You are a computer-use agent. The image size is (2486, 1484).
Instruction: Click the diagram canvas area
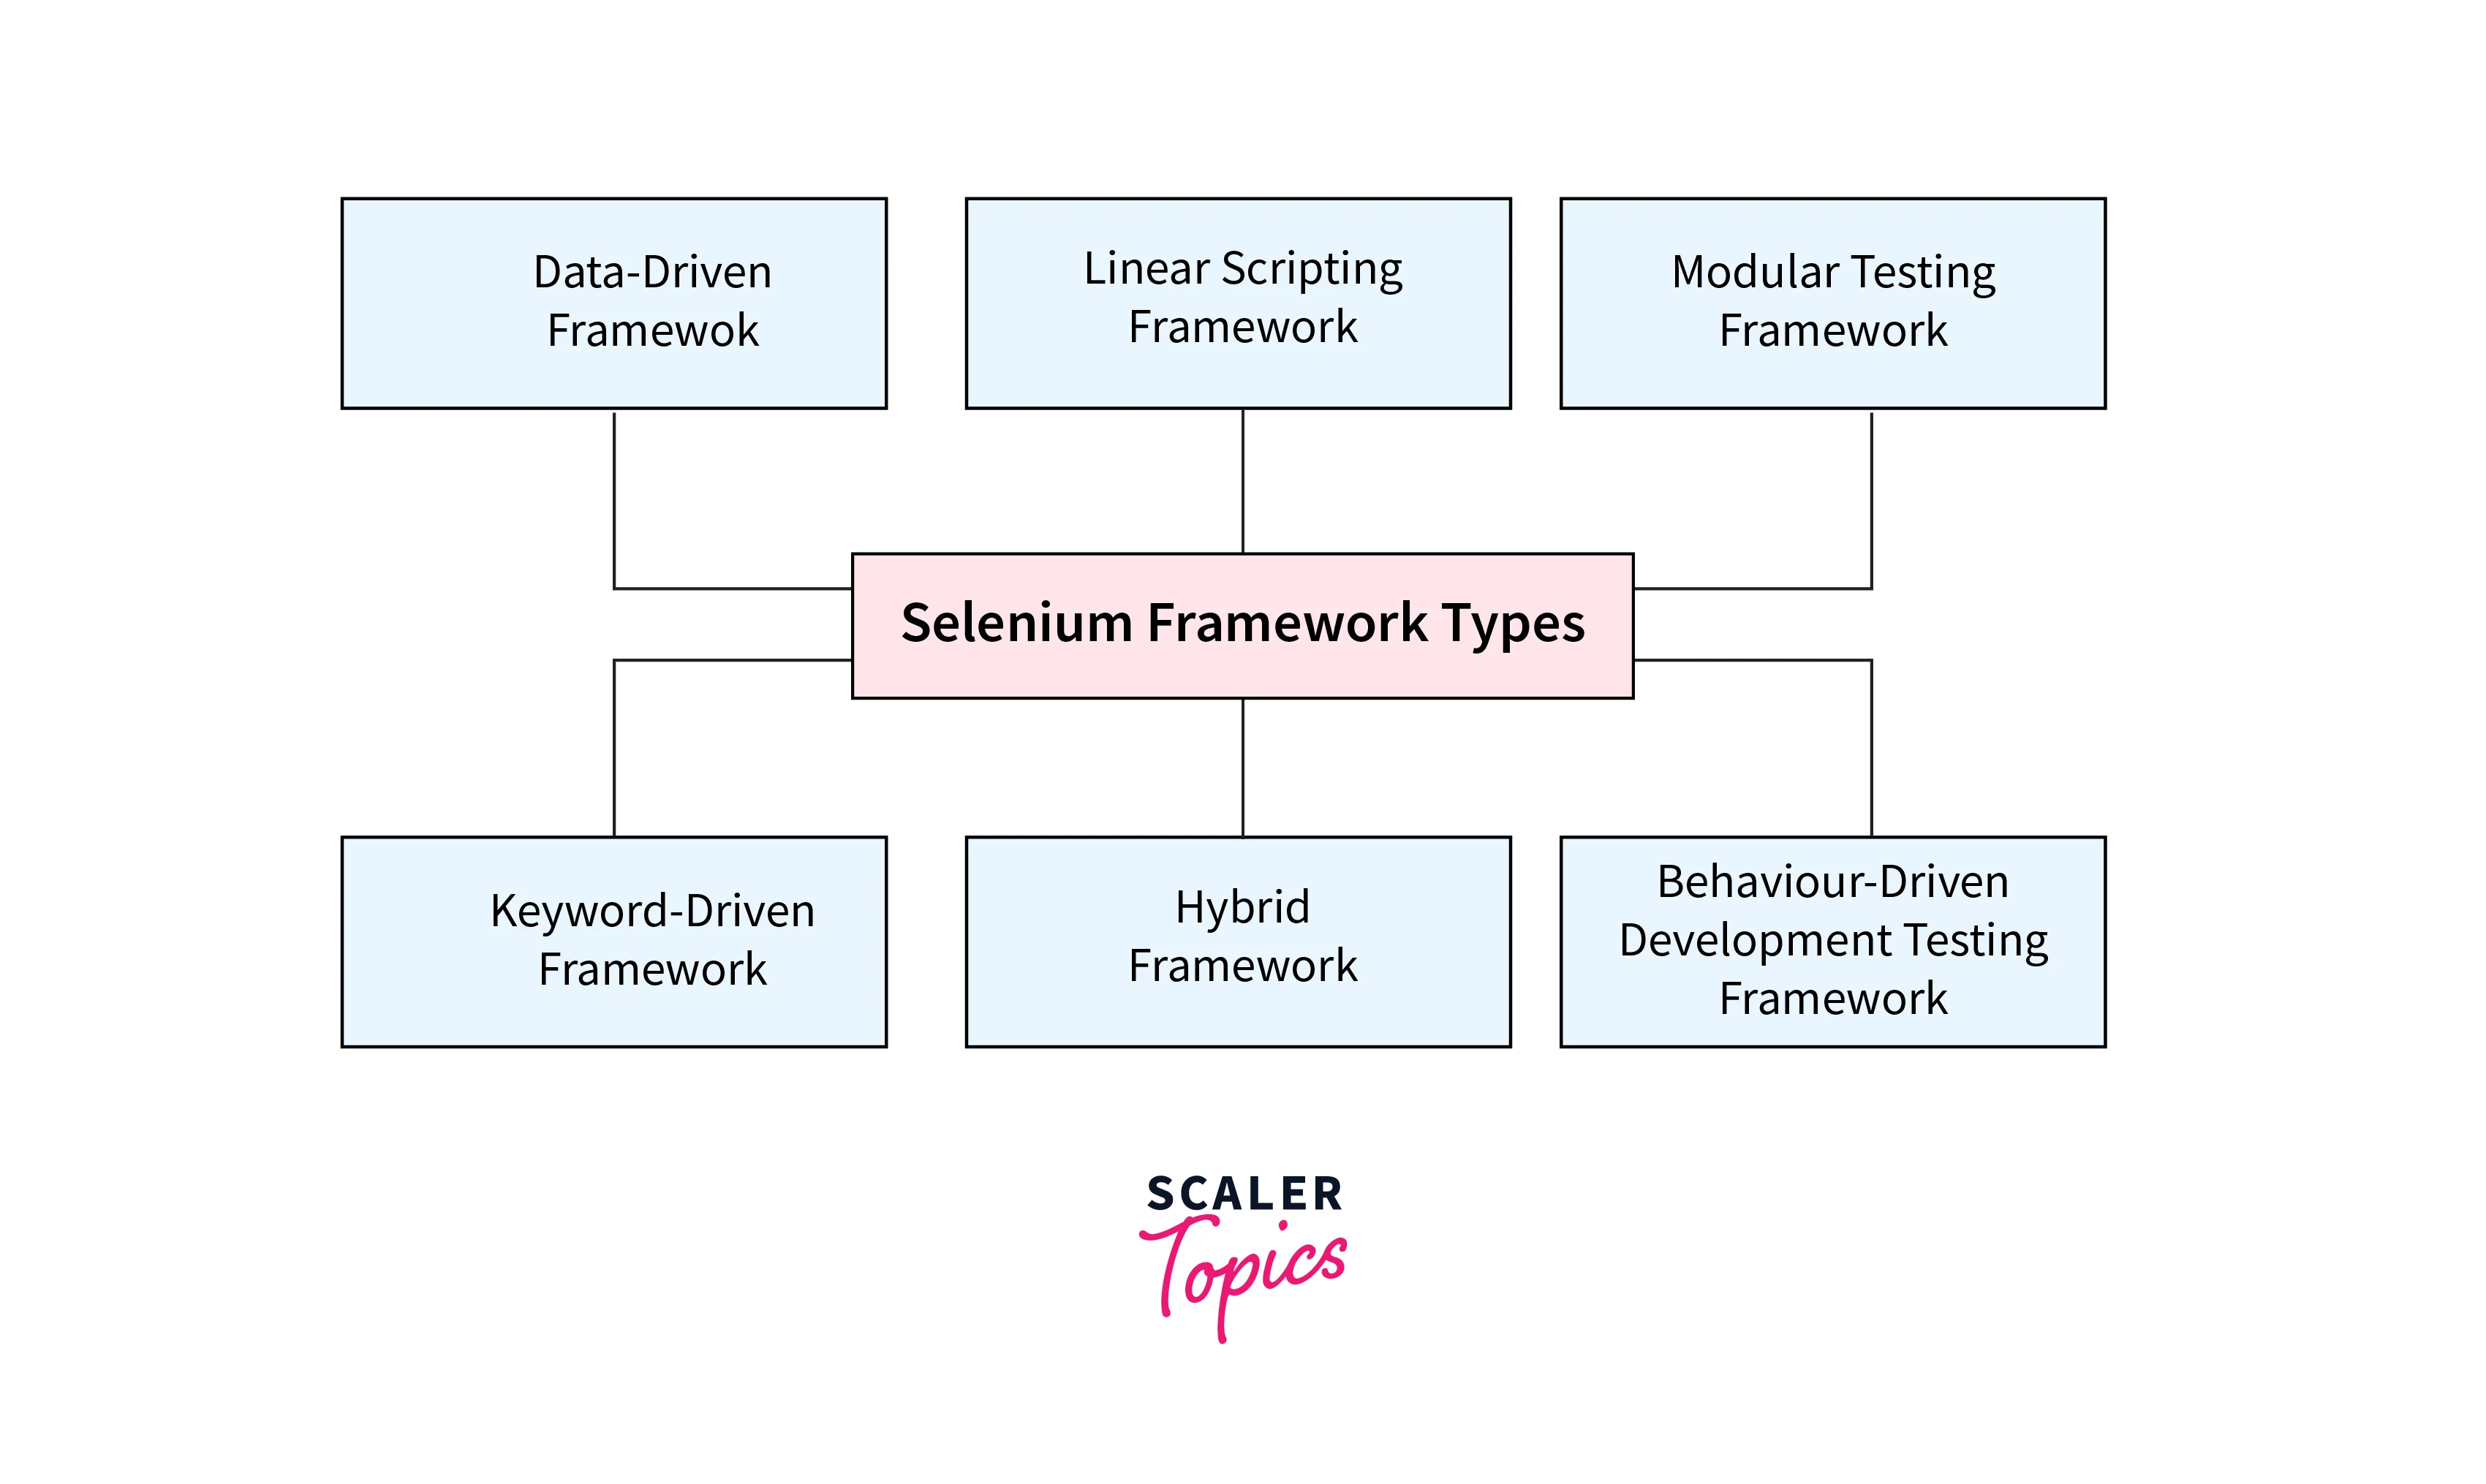1242,742
